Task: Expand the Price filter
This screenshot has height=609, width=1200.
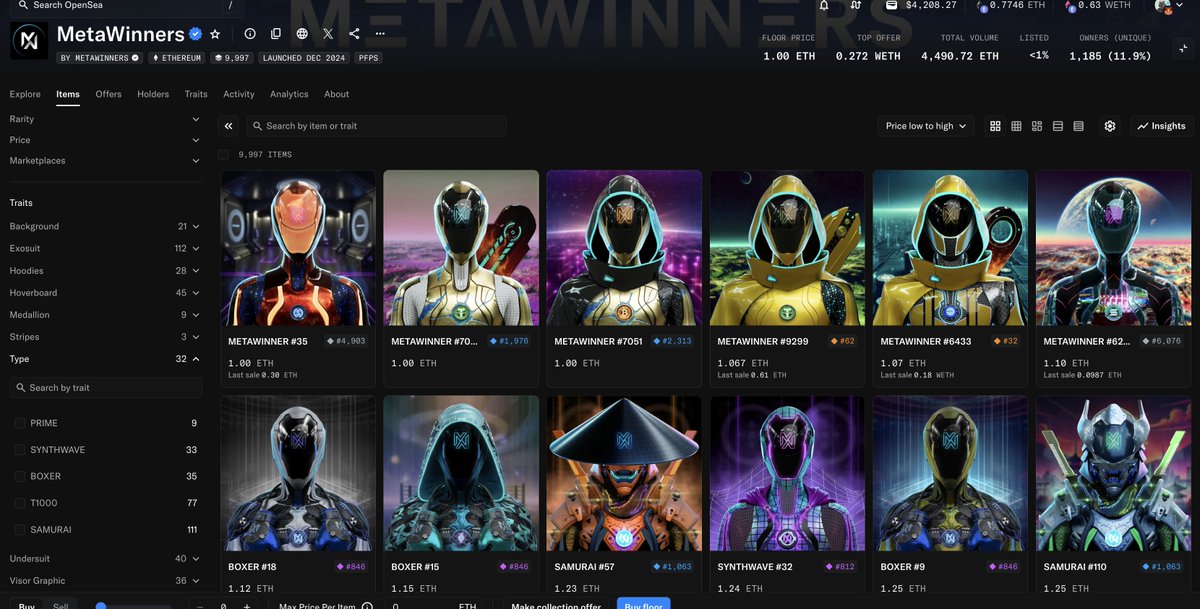Action: tap(105, 140)
